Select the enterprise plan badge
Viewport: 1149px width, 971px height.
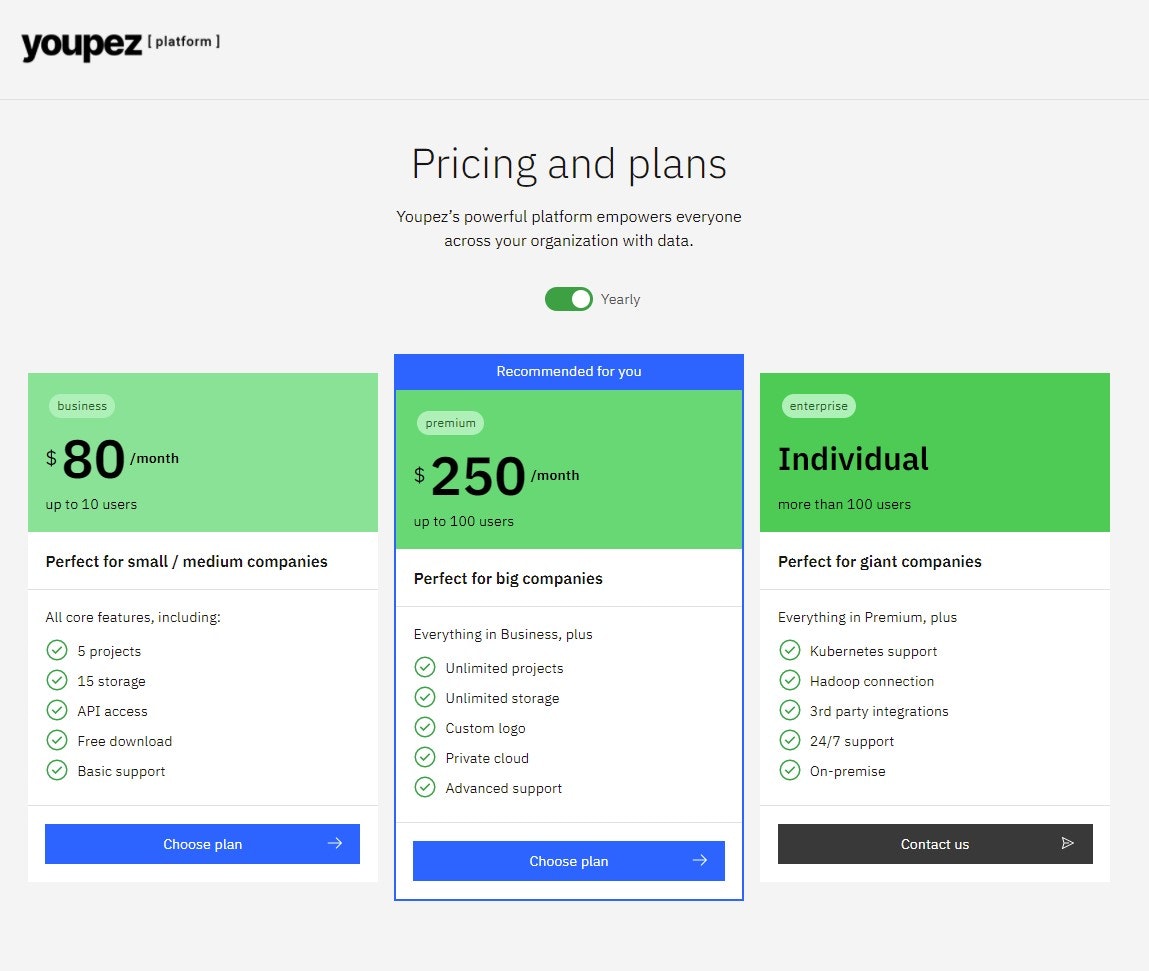point(818,405)
